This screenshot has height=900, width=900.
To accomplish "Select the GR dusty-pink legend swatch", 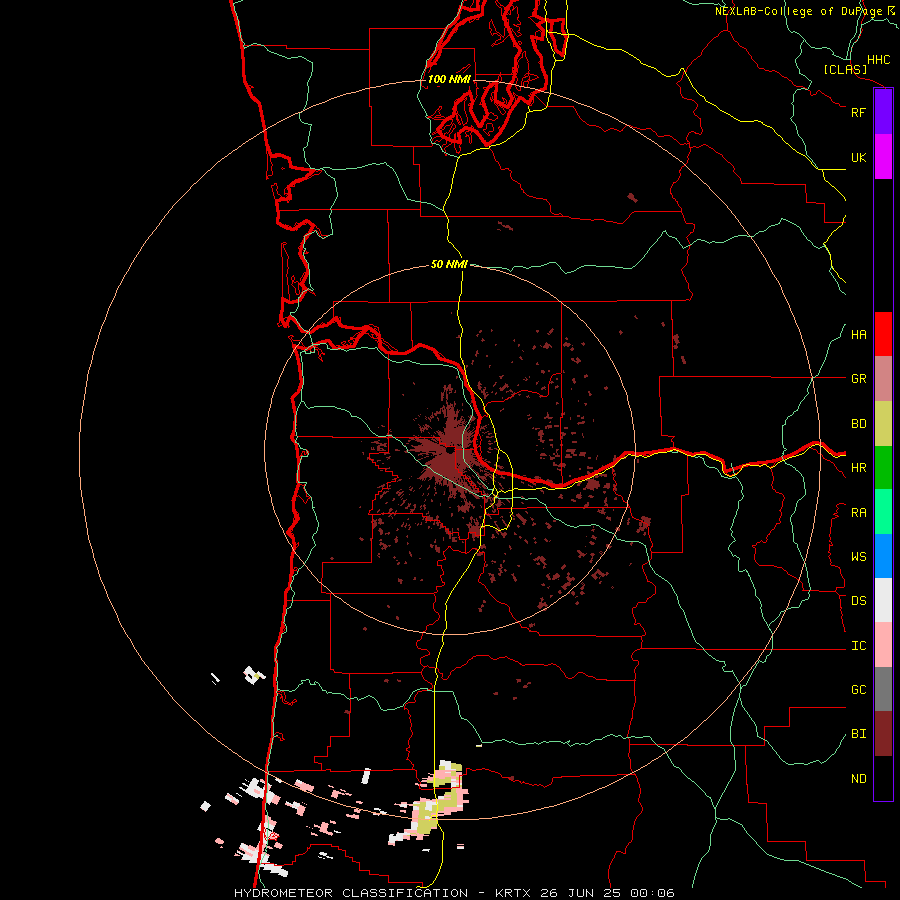I will pos(883,379).
